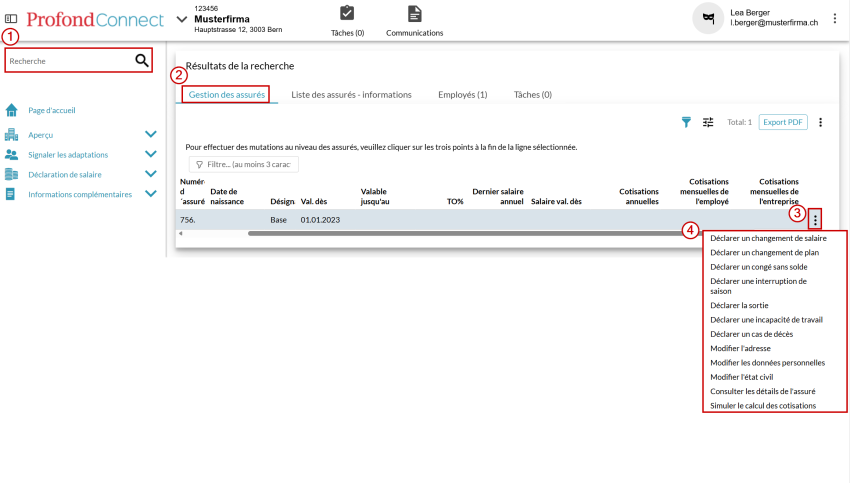Open the Communications document icon
This screenshot has width=850, height=483.
414,14
